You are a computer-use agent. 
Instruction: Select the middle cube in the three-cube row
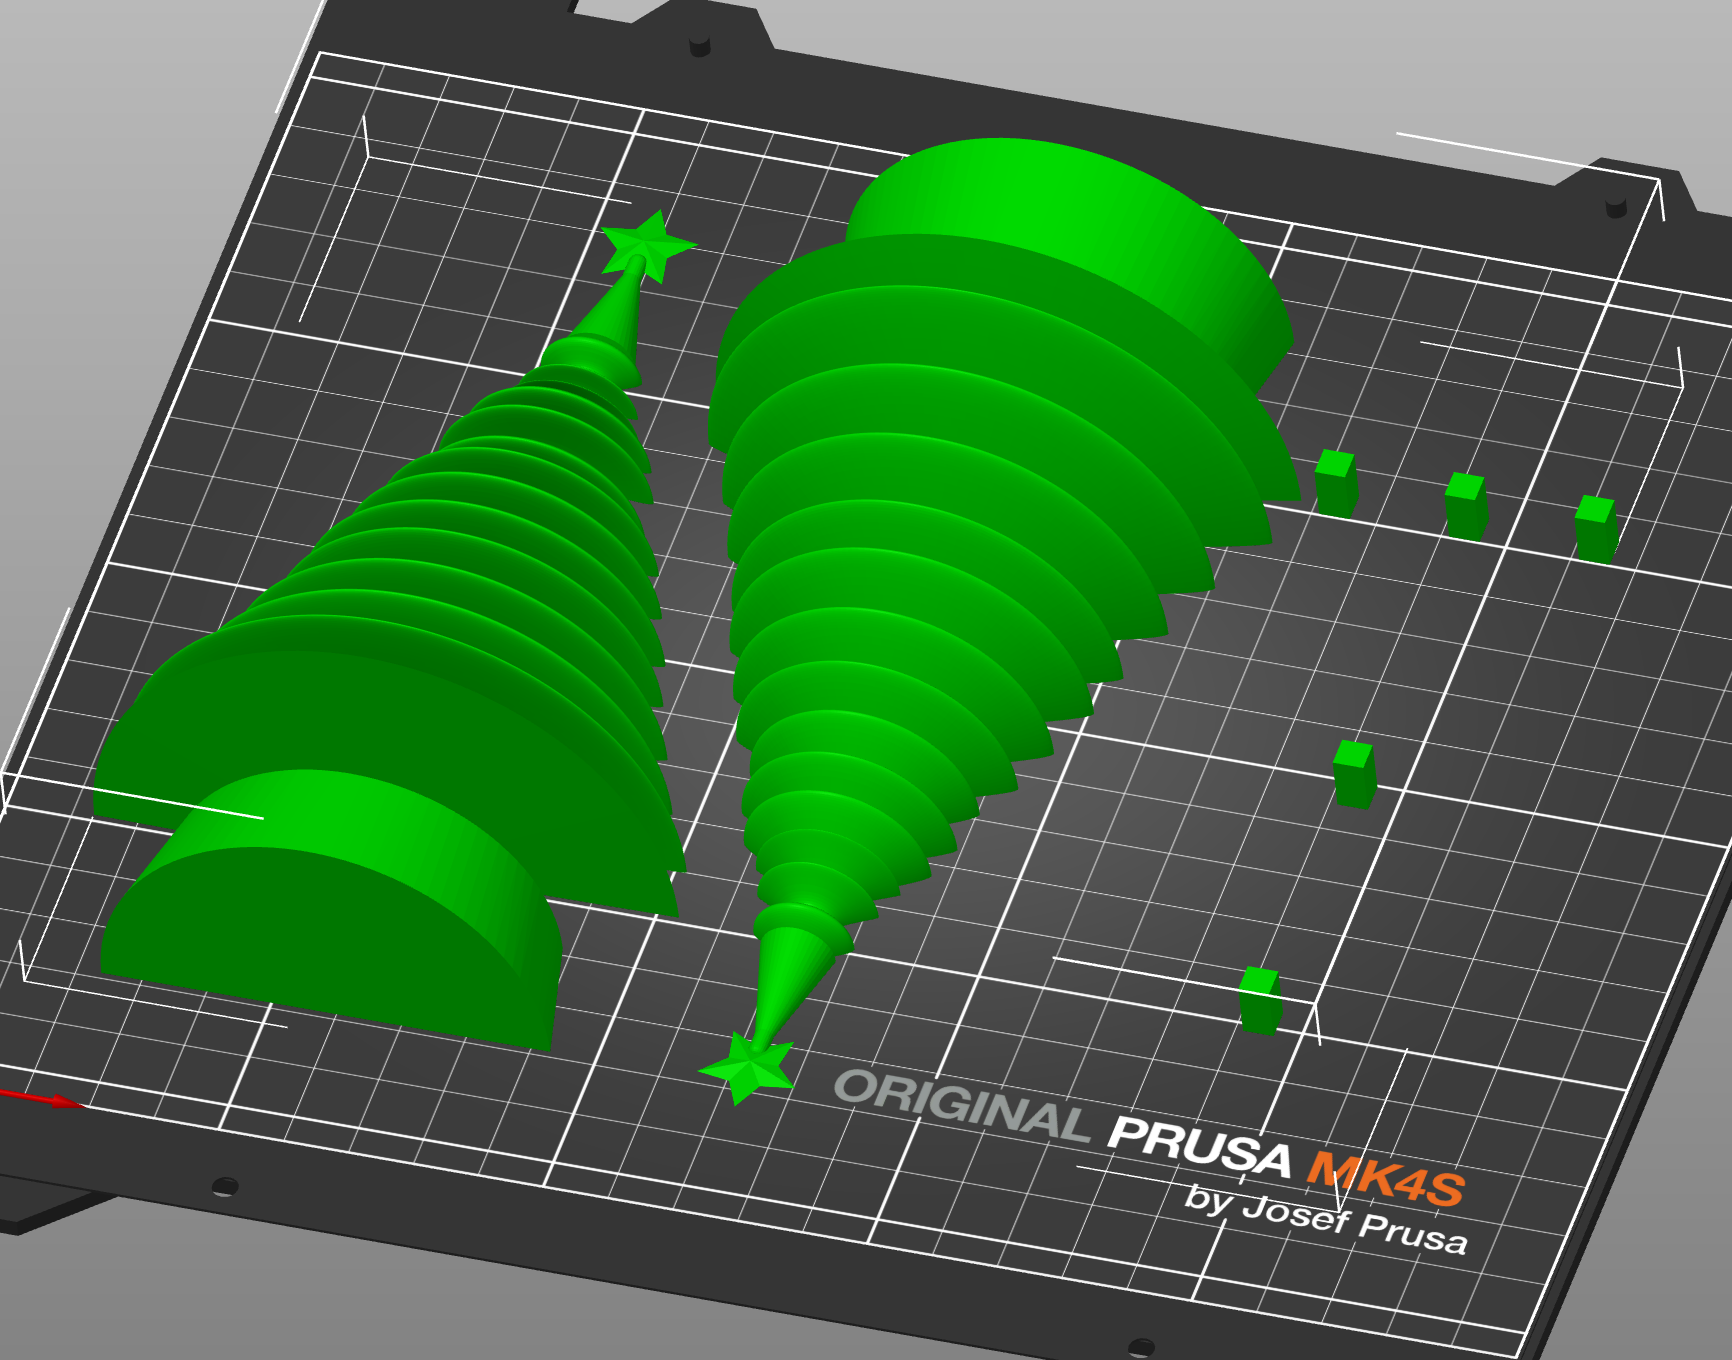click(x=1466, y=506)
